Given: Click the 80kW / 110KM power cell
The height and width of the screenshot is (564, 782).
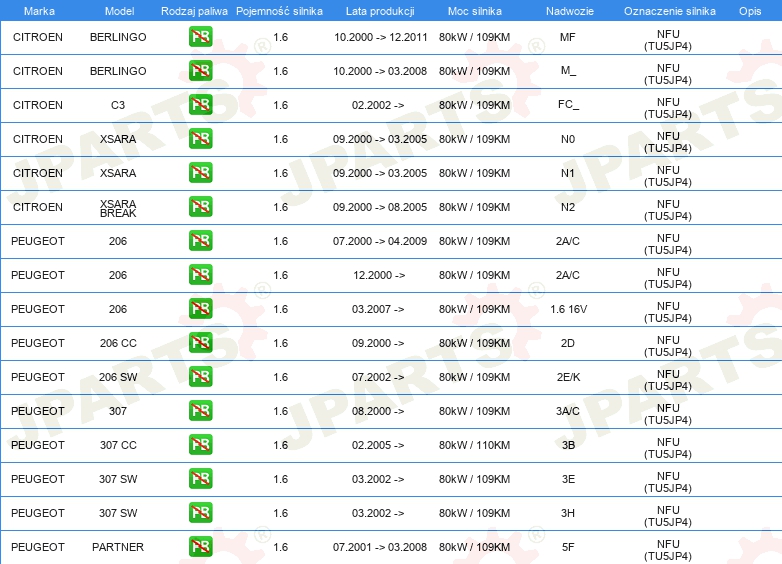Looking at the screenshot, I should (x=474, y=445).
